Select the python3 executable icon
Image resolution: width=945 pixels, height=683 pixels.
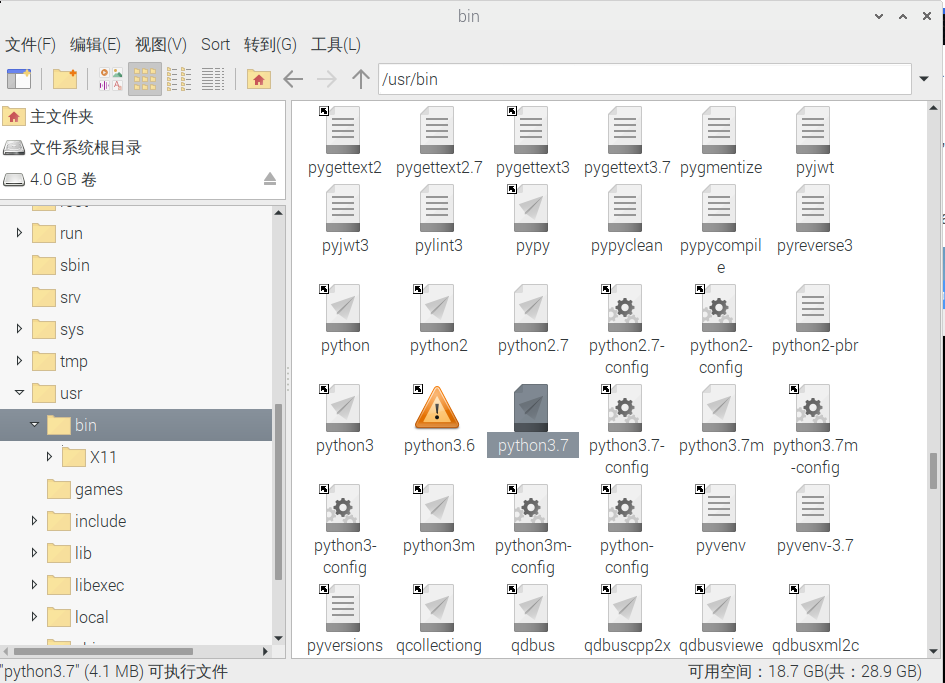pos(343,409)
